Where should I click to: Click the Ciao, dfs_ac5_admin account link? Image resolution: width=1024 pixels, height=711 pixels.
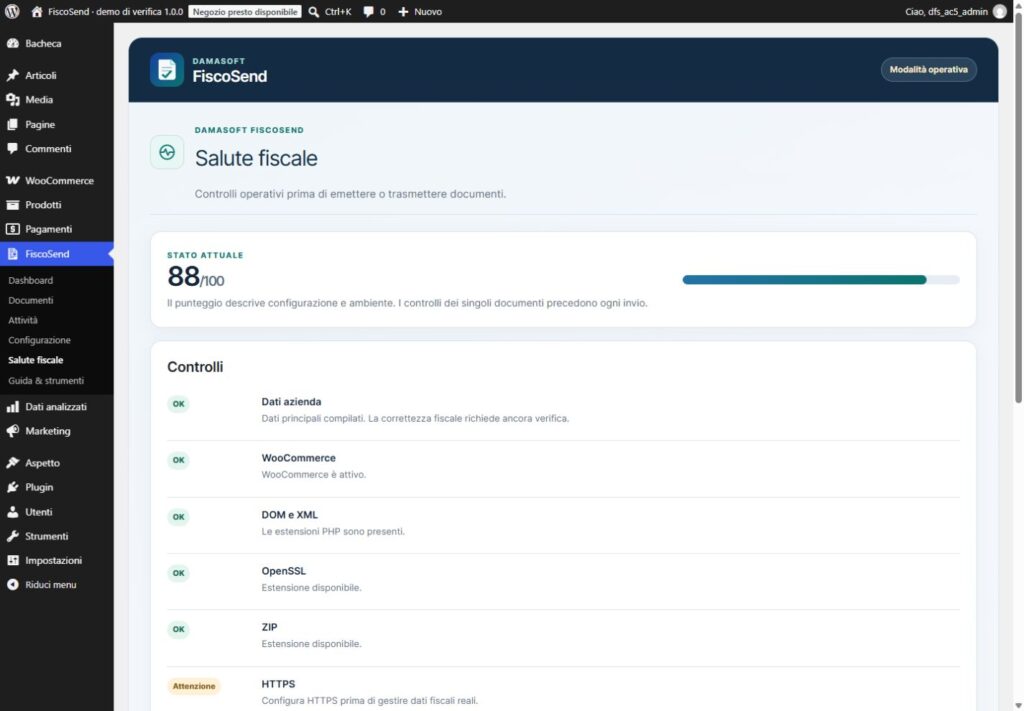click(x=946, y=12)
